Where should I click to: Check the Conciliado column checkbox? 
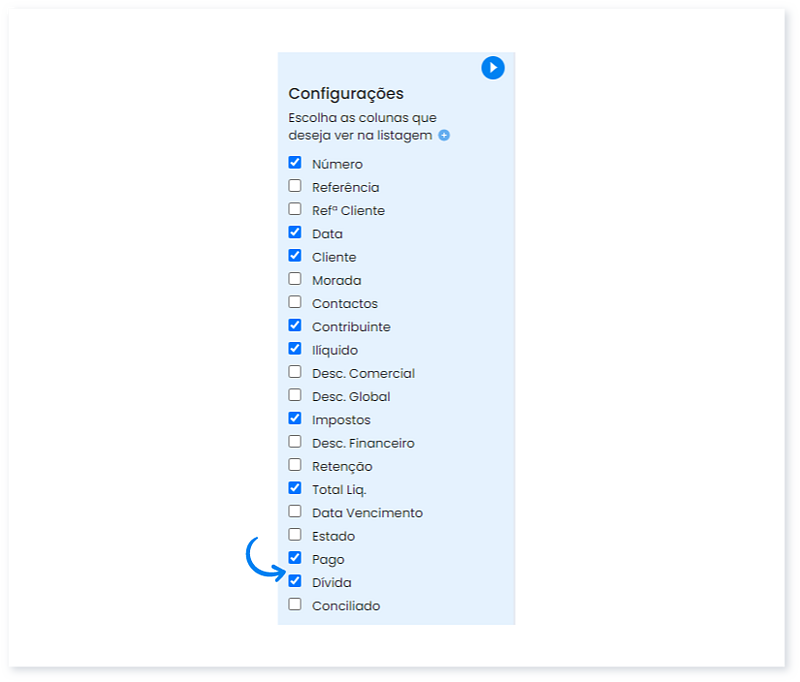(x=295, y=604)
